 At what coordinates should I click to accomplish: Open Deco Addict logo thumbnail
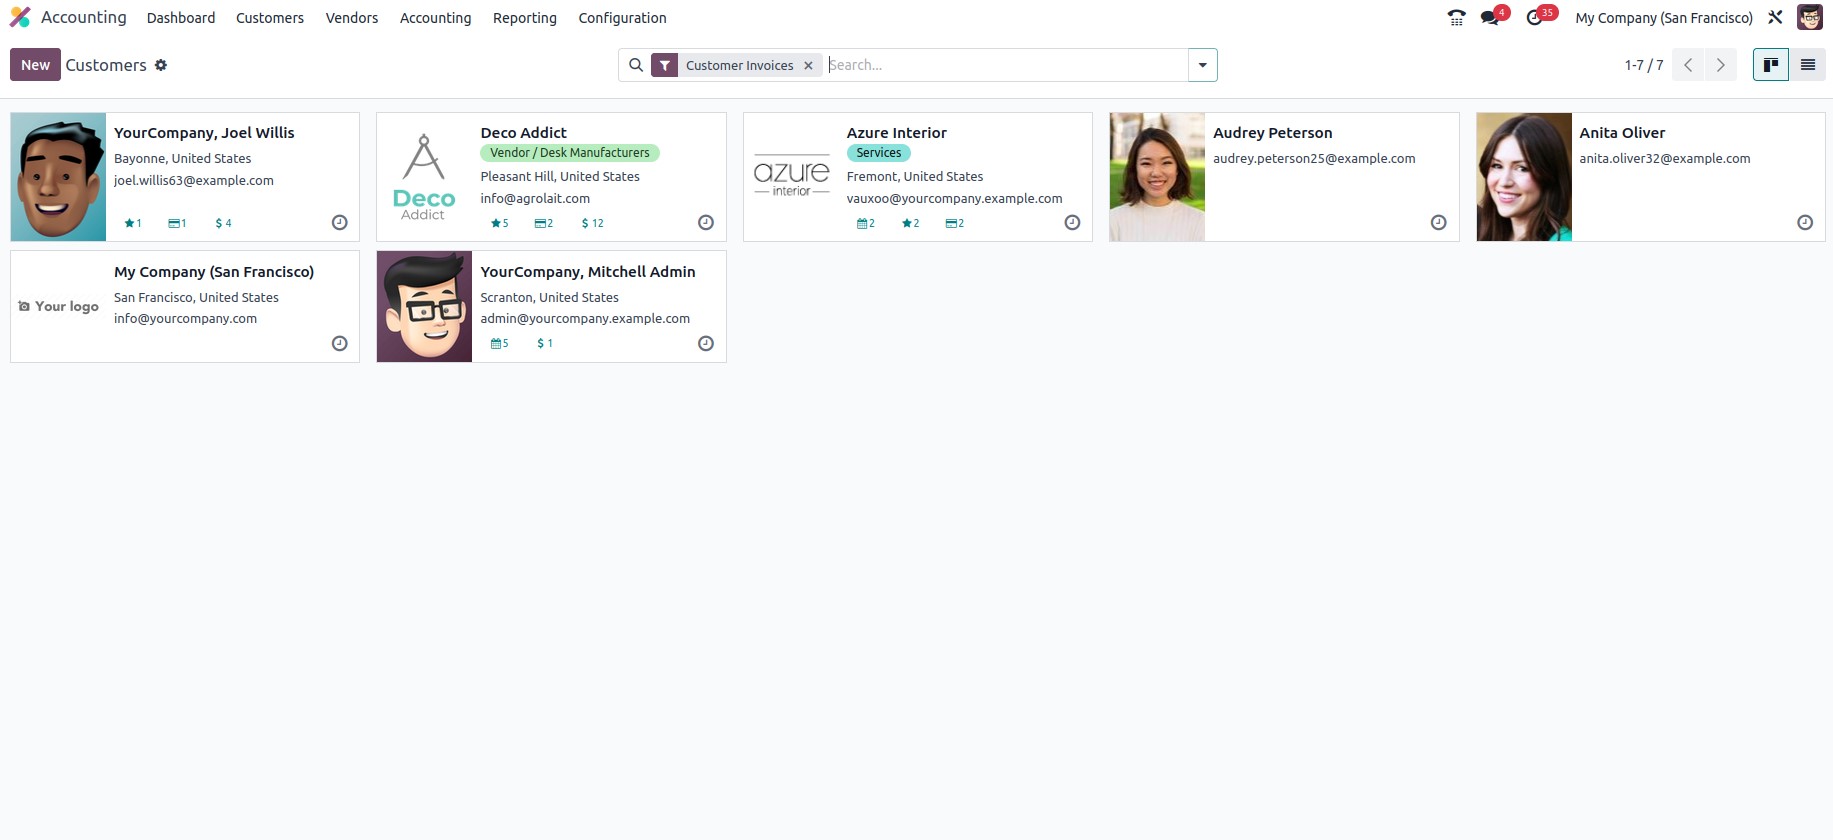pyautogui.click(x=424, y=177)
